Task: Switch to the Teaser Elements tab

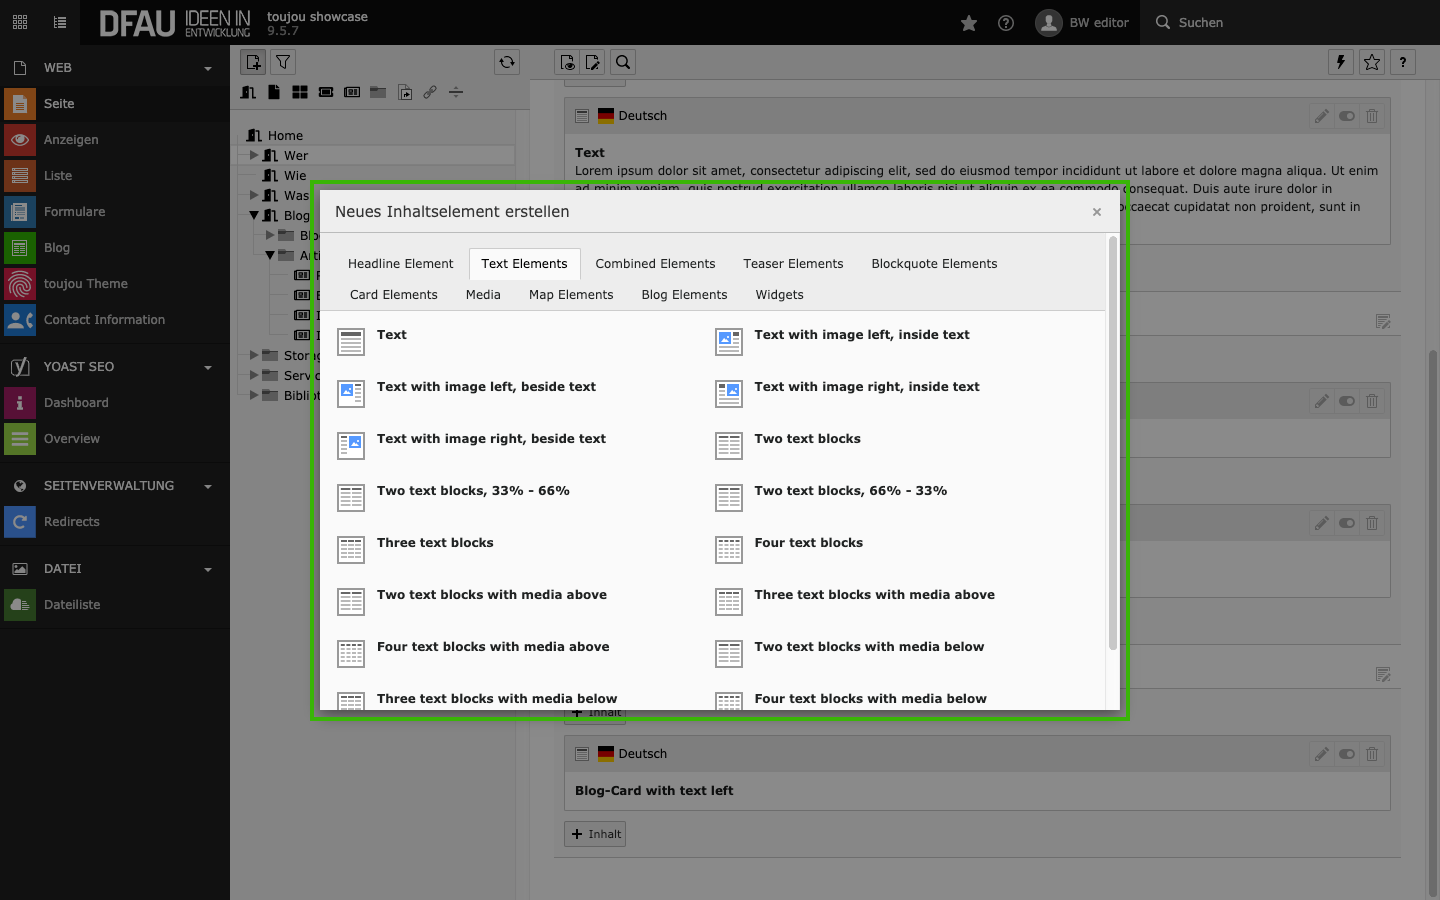Action: 793,264
